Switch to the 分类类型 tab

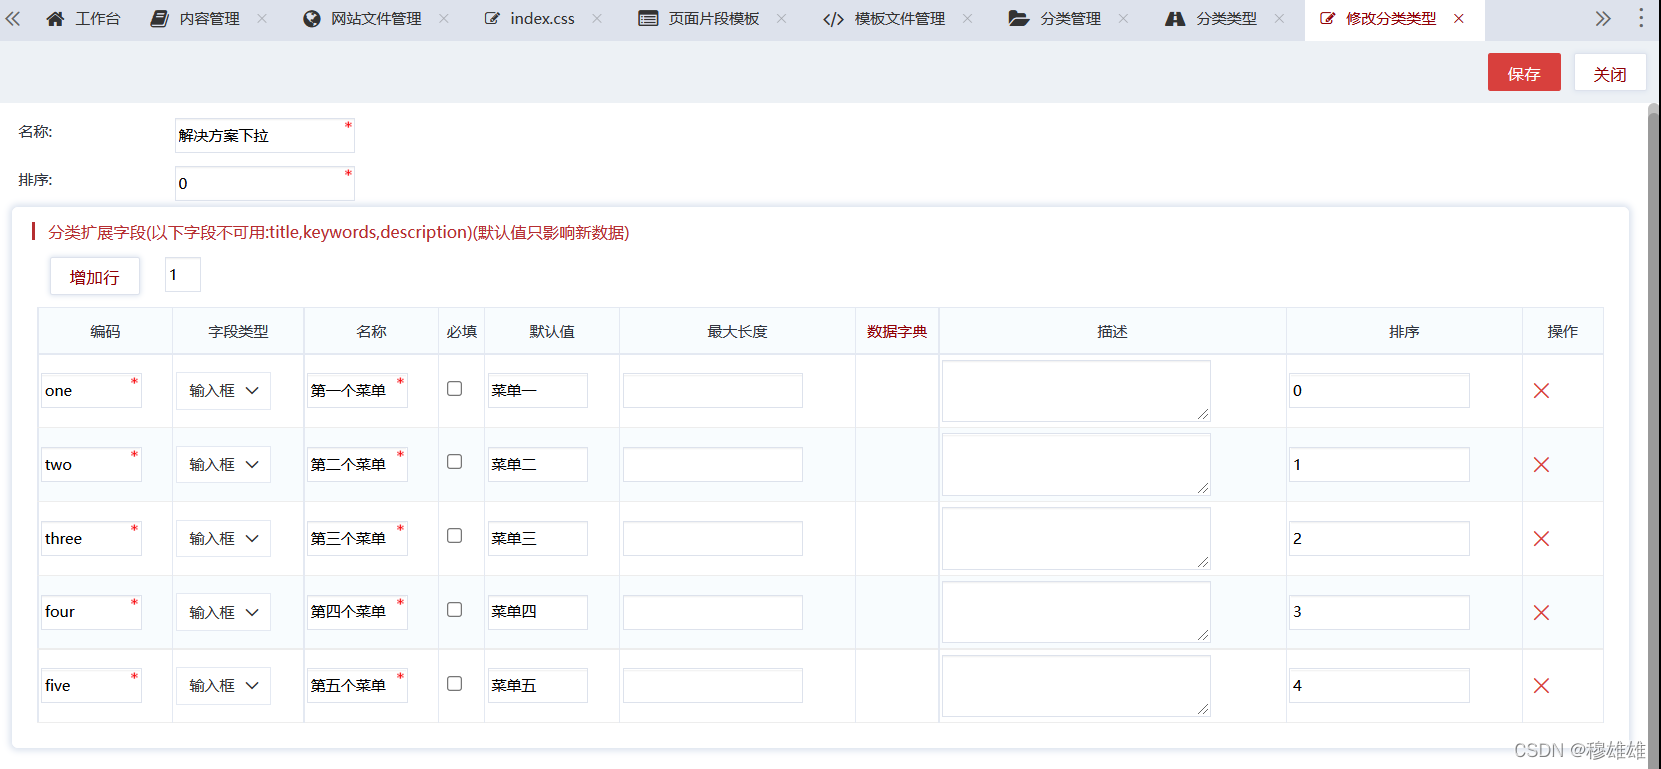coord(1211,19)
